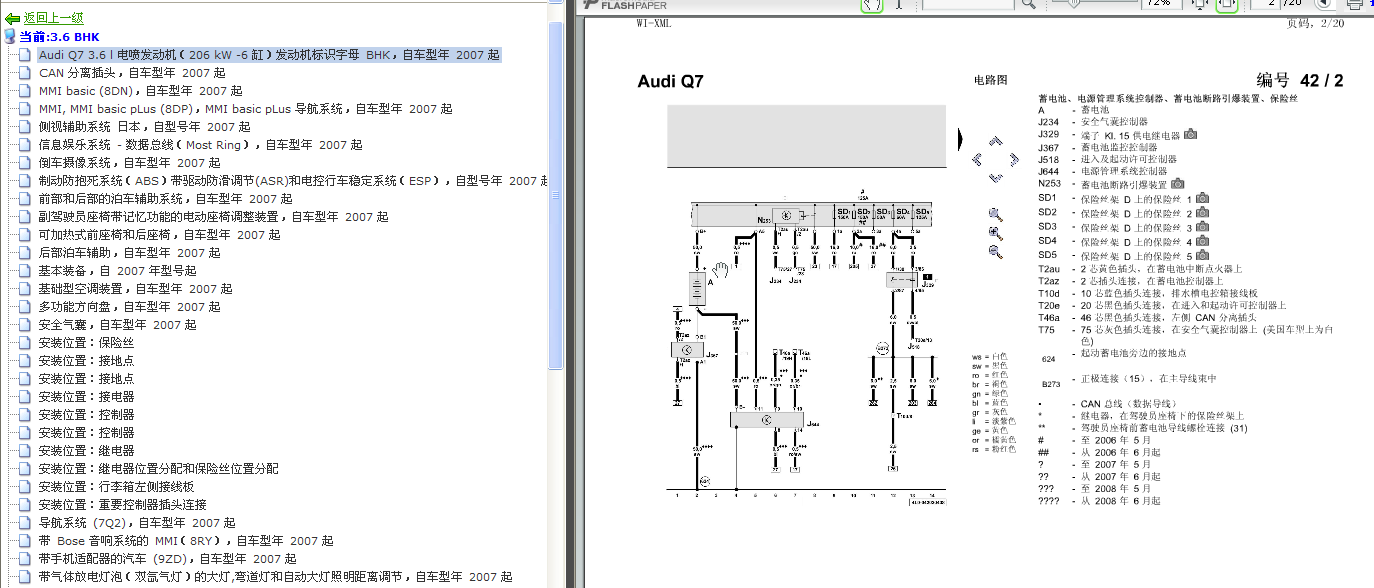Screen dimensions: 1374x588
Task: Click document icon beside 安装位置：重要控制器插头连接
Action: click(x=25, y=505)
